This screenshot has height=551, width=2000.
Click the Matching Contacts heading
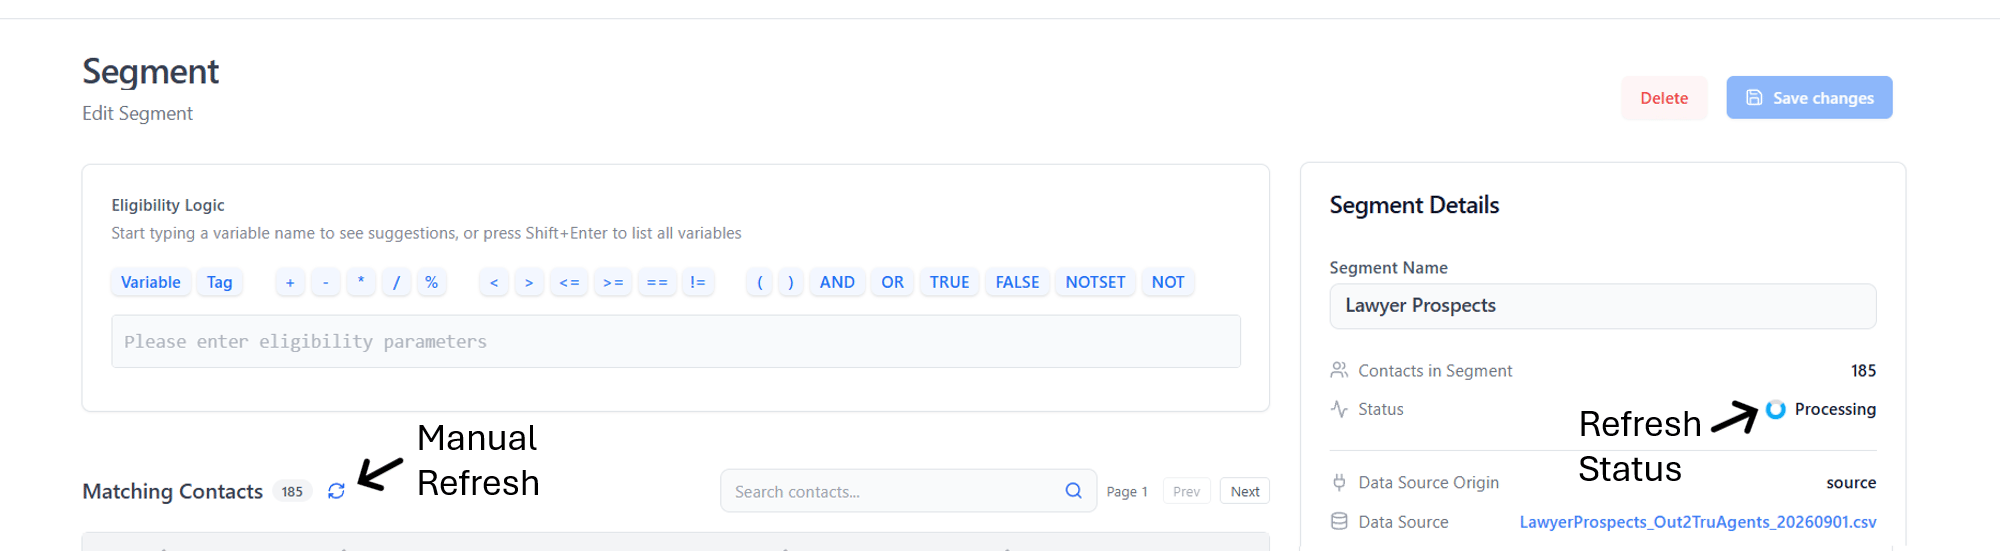pyautogui.click(x=172, y=491)
